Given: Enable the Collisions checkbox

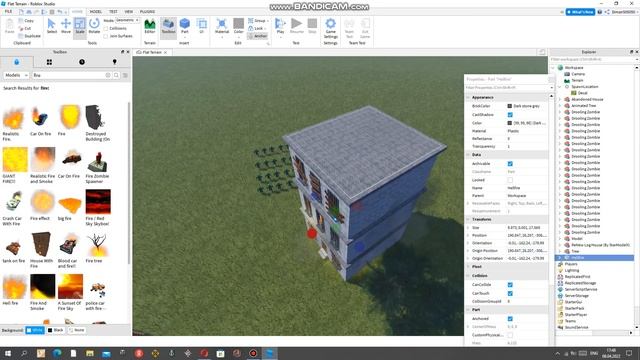Looking at the screenshot, I should pyautogui.click(x=106, y=29).
